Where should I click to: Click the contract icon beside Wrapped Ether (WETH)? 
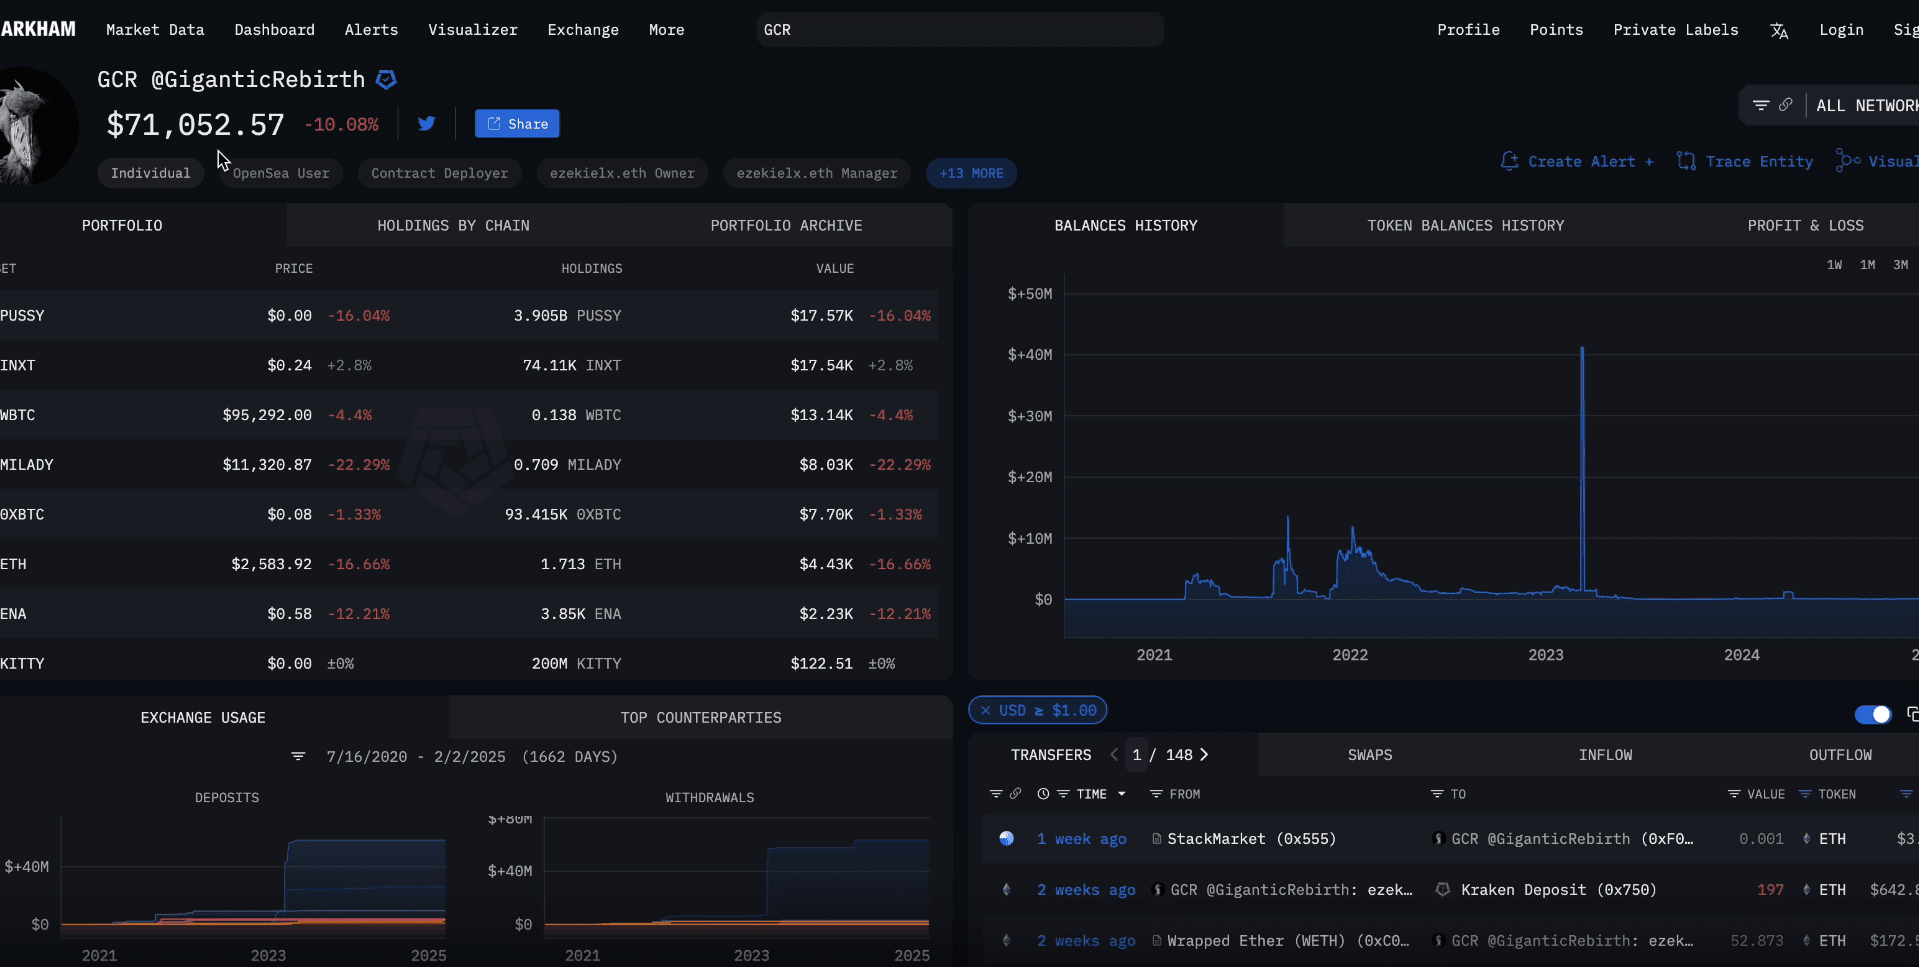pos(1157,940)
